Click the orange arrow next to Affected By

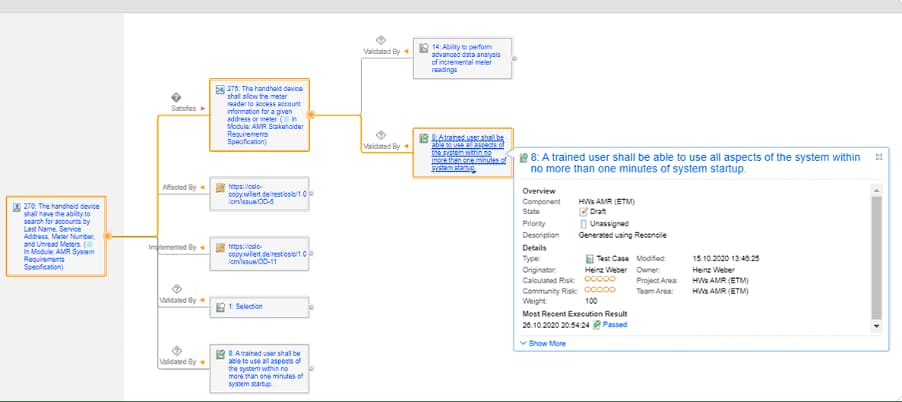202,187
